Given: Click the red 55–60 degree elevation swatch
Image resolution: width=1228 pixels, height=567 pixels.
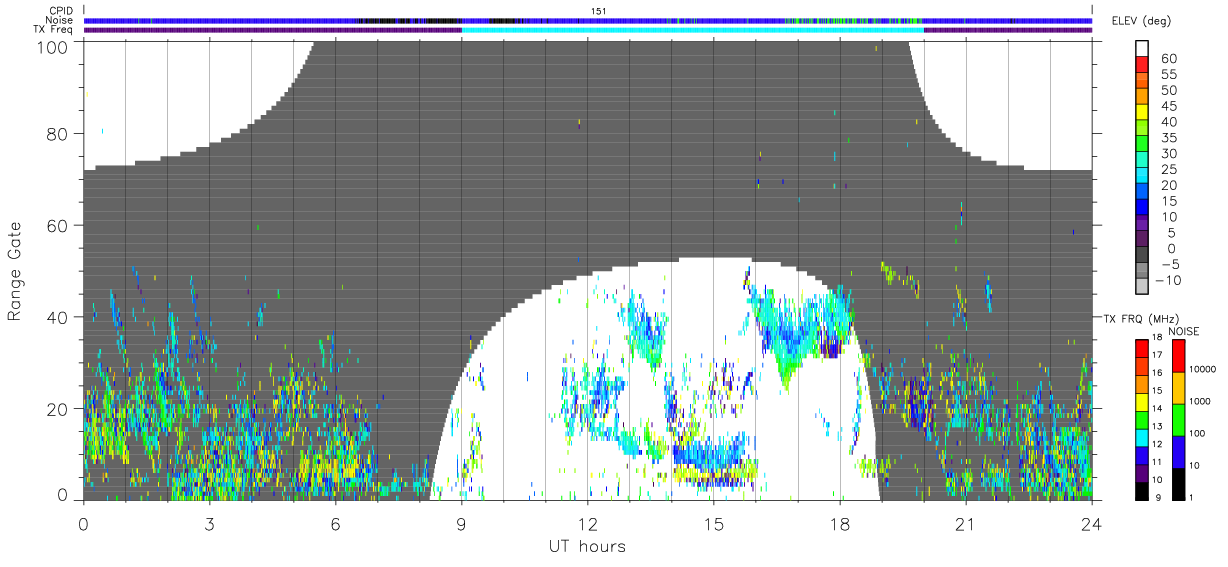Looking at the screenshot, I should [x=1141, y=66].
